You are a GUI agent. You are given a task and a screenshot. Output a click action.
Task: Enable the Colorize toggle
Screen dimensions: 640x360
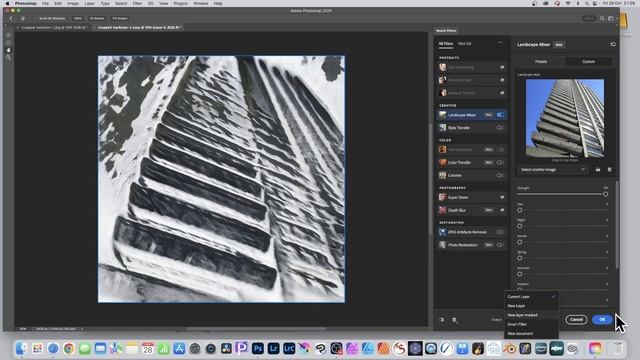pos(500,175)
